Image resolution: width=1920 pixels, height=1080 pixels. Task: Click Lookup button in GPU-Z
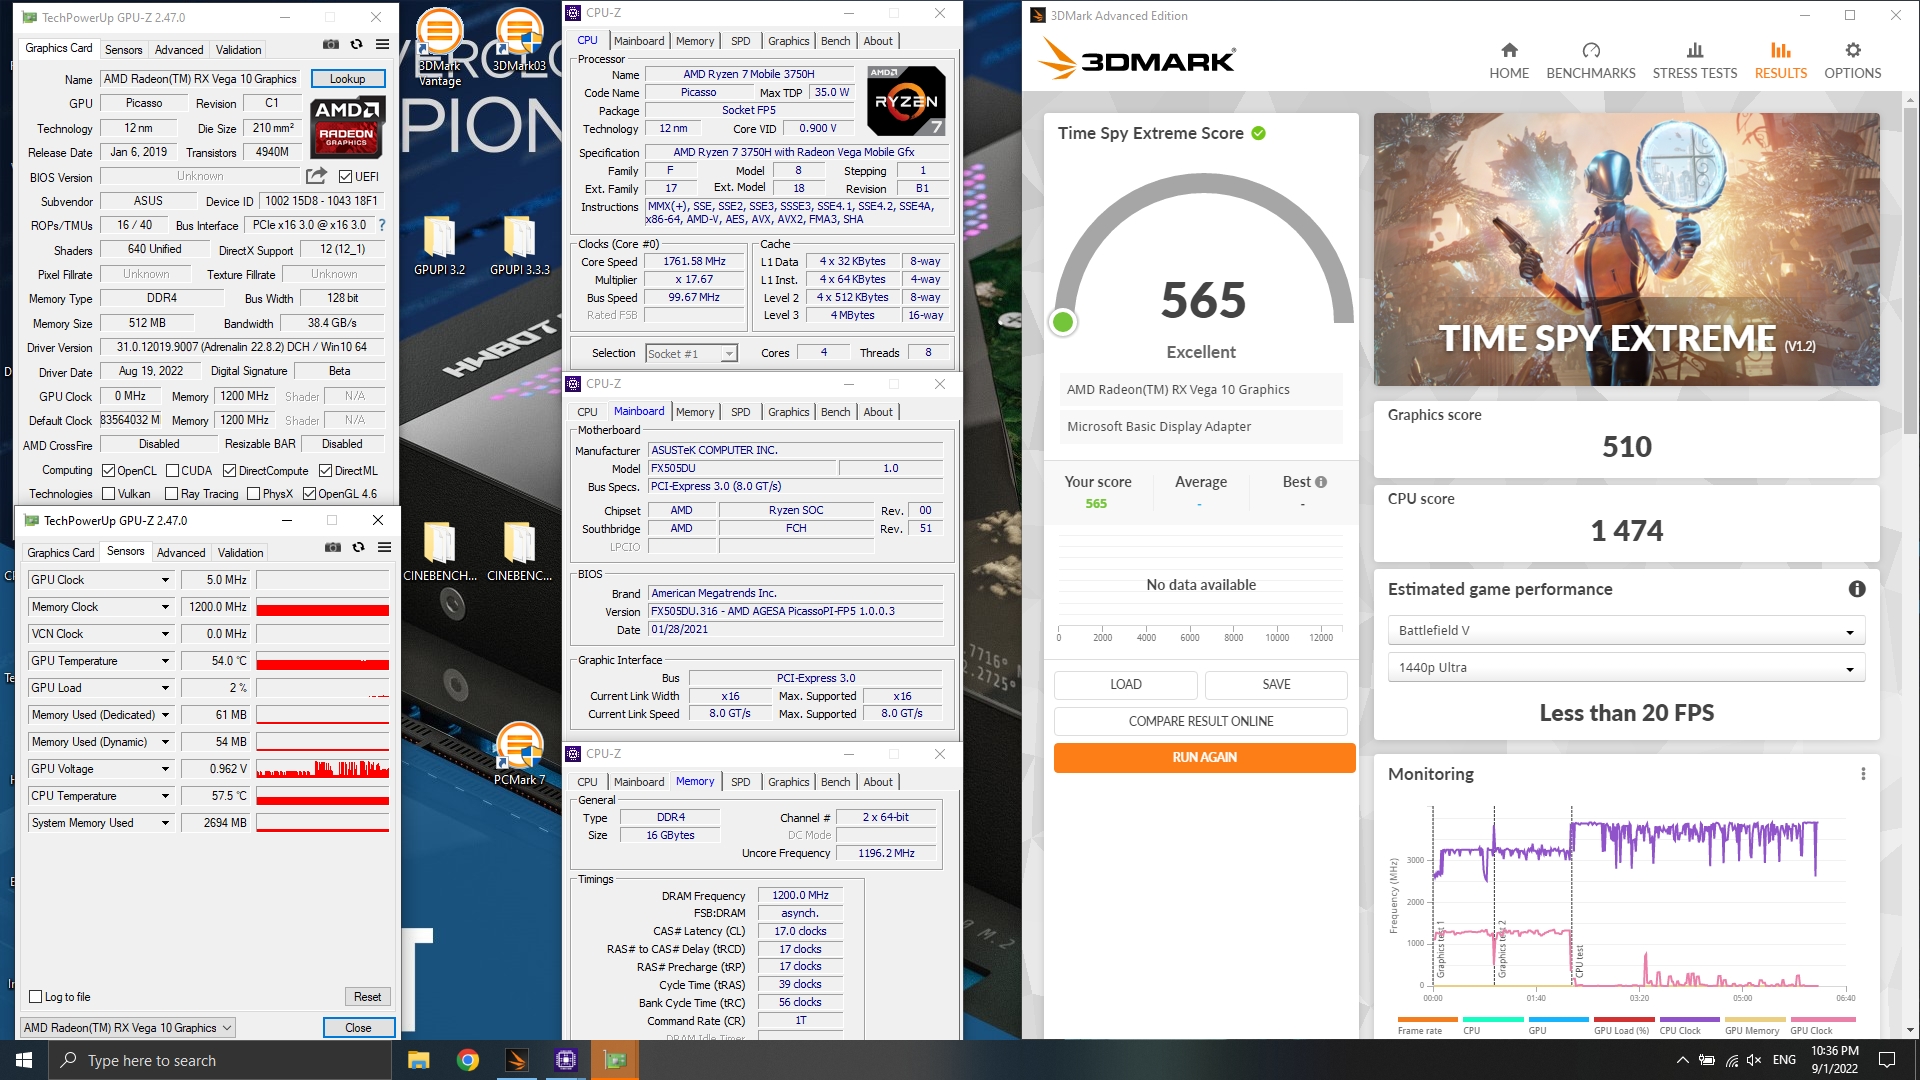click(347, 79)
